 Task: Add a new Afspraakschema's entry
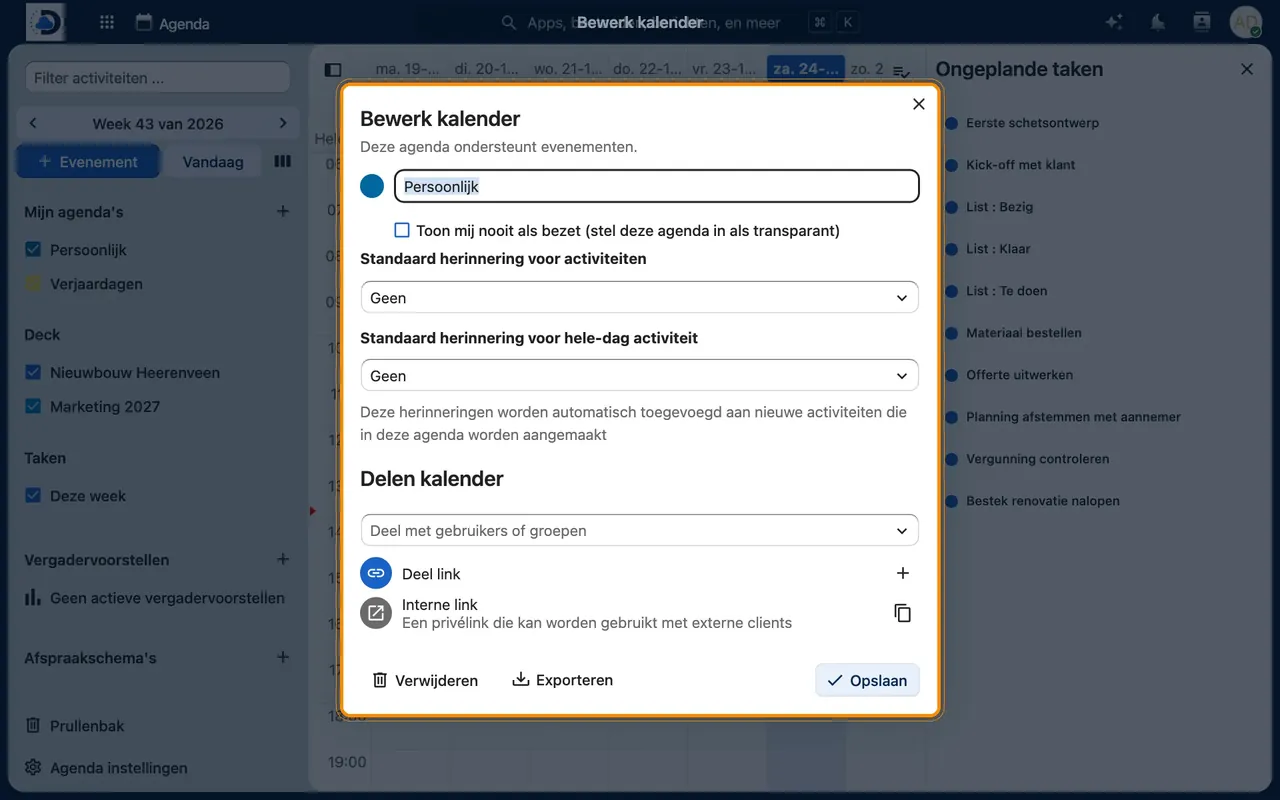point(283,657)
